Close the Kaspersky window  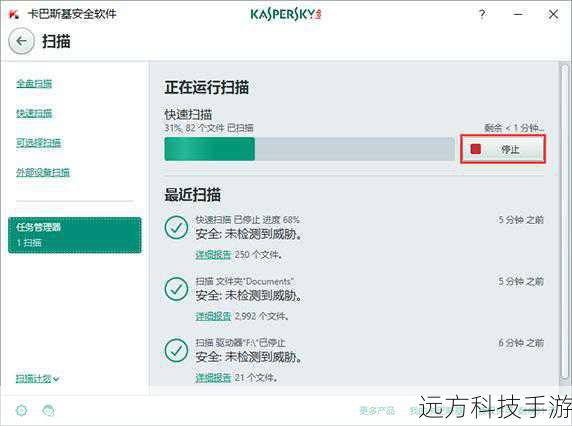point(553,14)
